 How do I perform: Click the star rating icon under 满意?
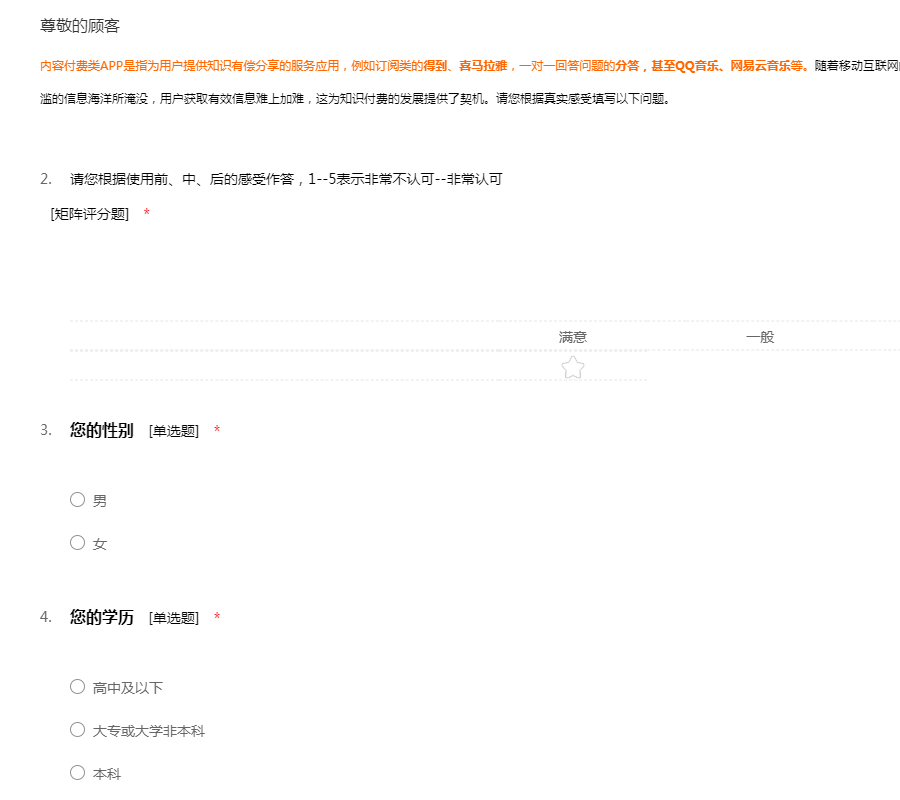[572, 368]
